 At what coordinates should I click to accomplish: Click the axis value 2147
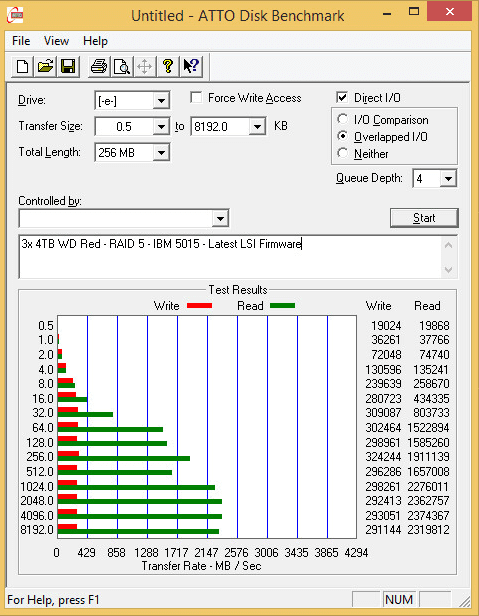tap(206, 553)
